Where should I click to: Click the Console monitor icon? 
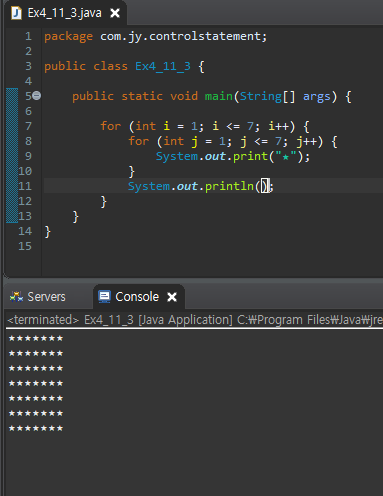[105, 297]
